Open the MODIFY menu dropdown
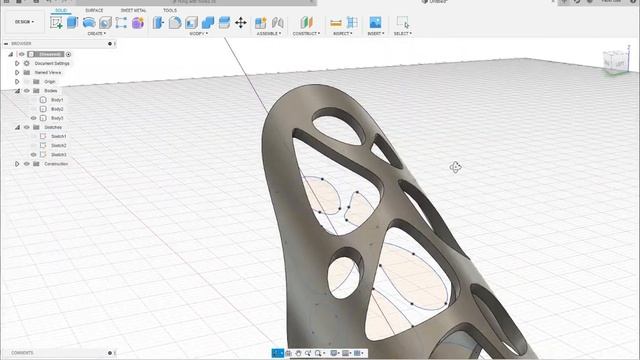The height and width of the screenshot is (360, 640). coord(198,33)
